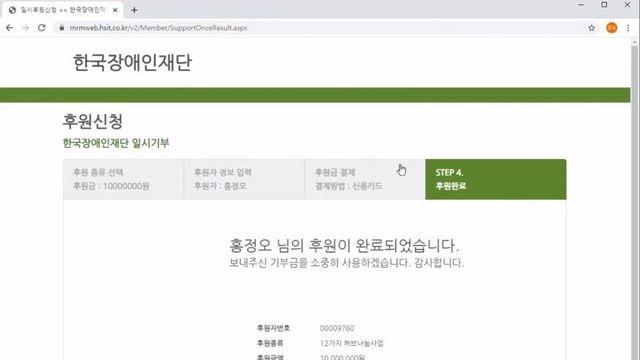Select the 후원자 정보 입력 step
Image resolution: width=640 pixels, height=360 pixels.
[244, 179]
